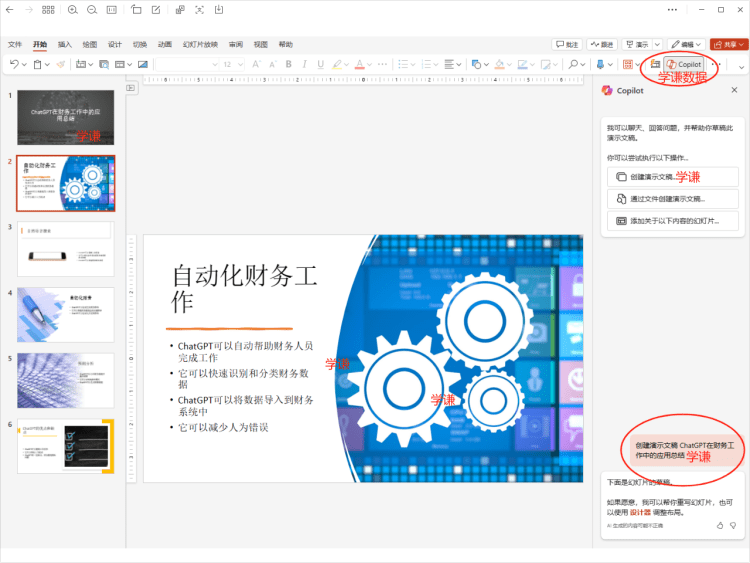The image size is (750, 563).
Task: Select slide 3 thumbnail
Action: tap(66, 249)
